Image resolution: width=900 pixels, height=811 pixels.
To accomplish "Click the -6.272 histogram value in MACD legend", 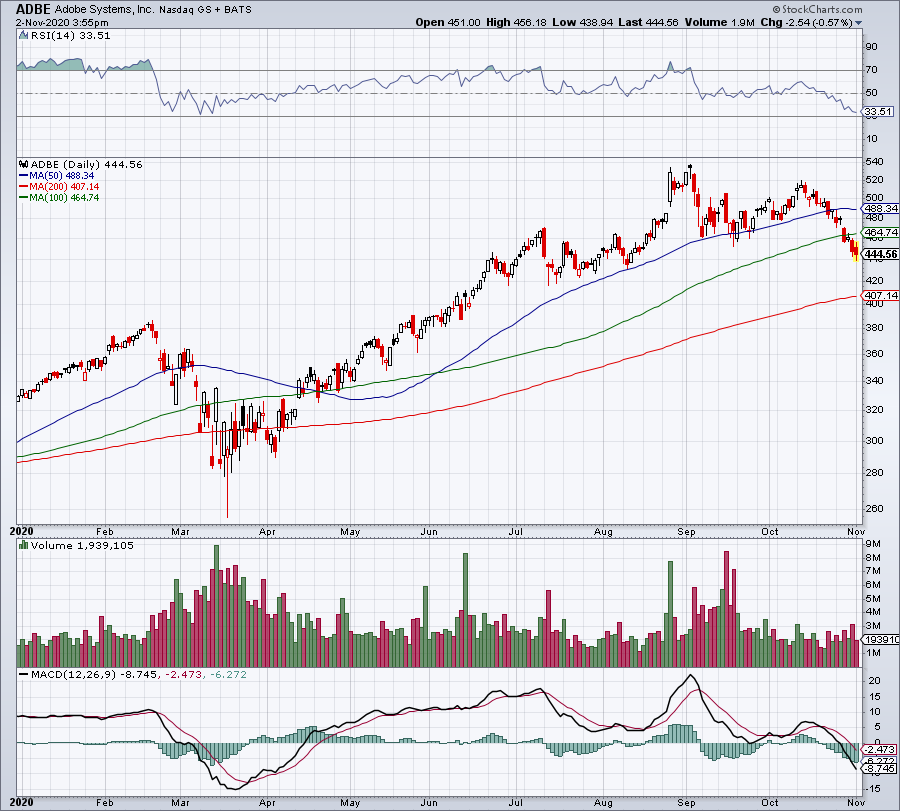I will 228,674.
